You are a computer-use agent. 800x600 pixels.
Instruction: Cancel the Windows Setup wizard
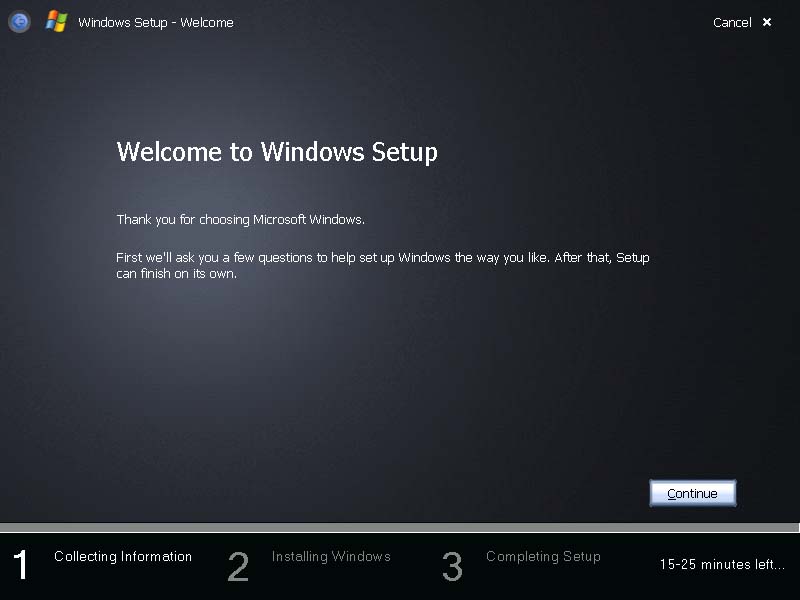pos(732,22)
